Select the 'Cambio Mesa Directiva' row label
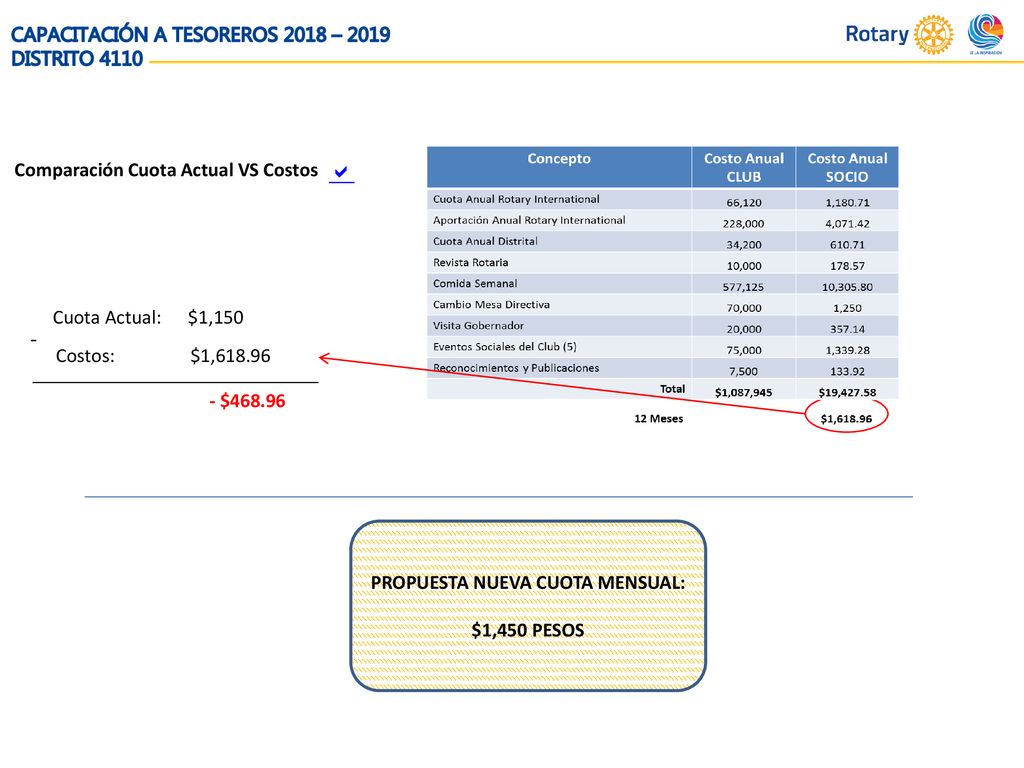 coord(491,304)
